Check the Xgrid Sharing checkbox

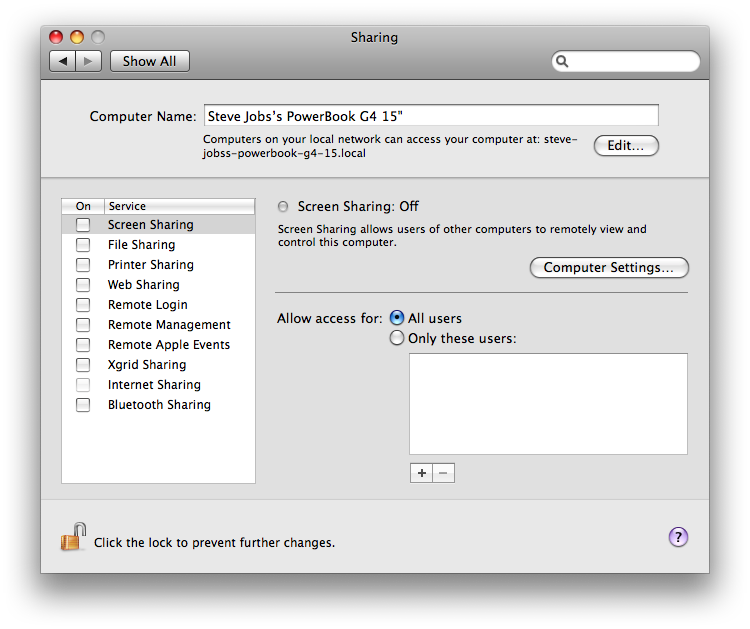tap(83, 365)
